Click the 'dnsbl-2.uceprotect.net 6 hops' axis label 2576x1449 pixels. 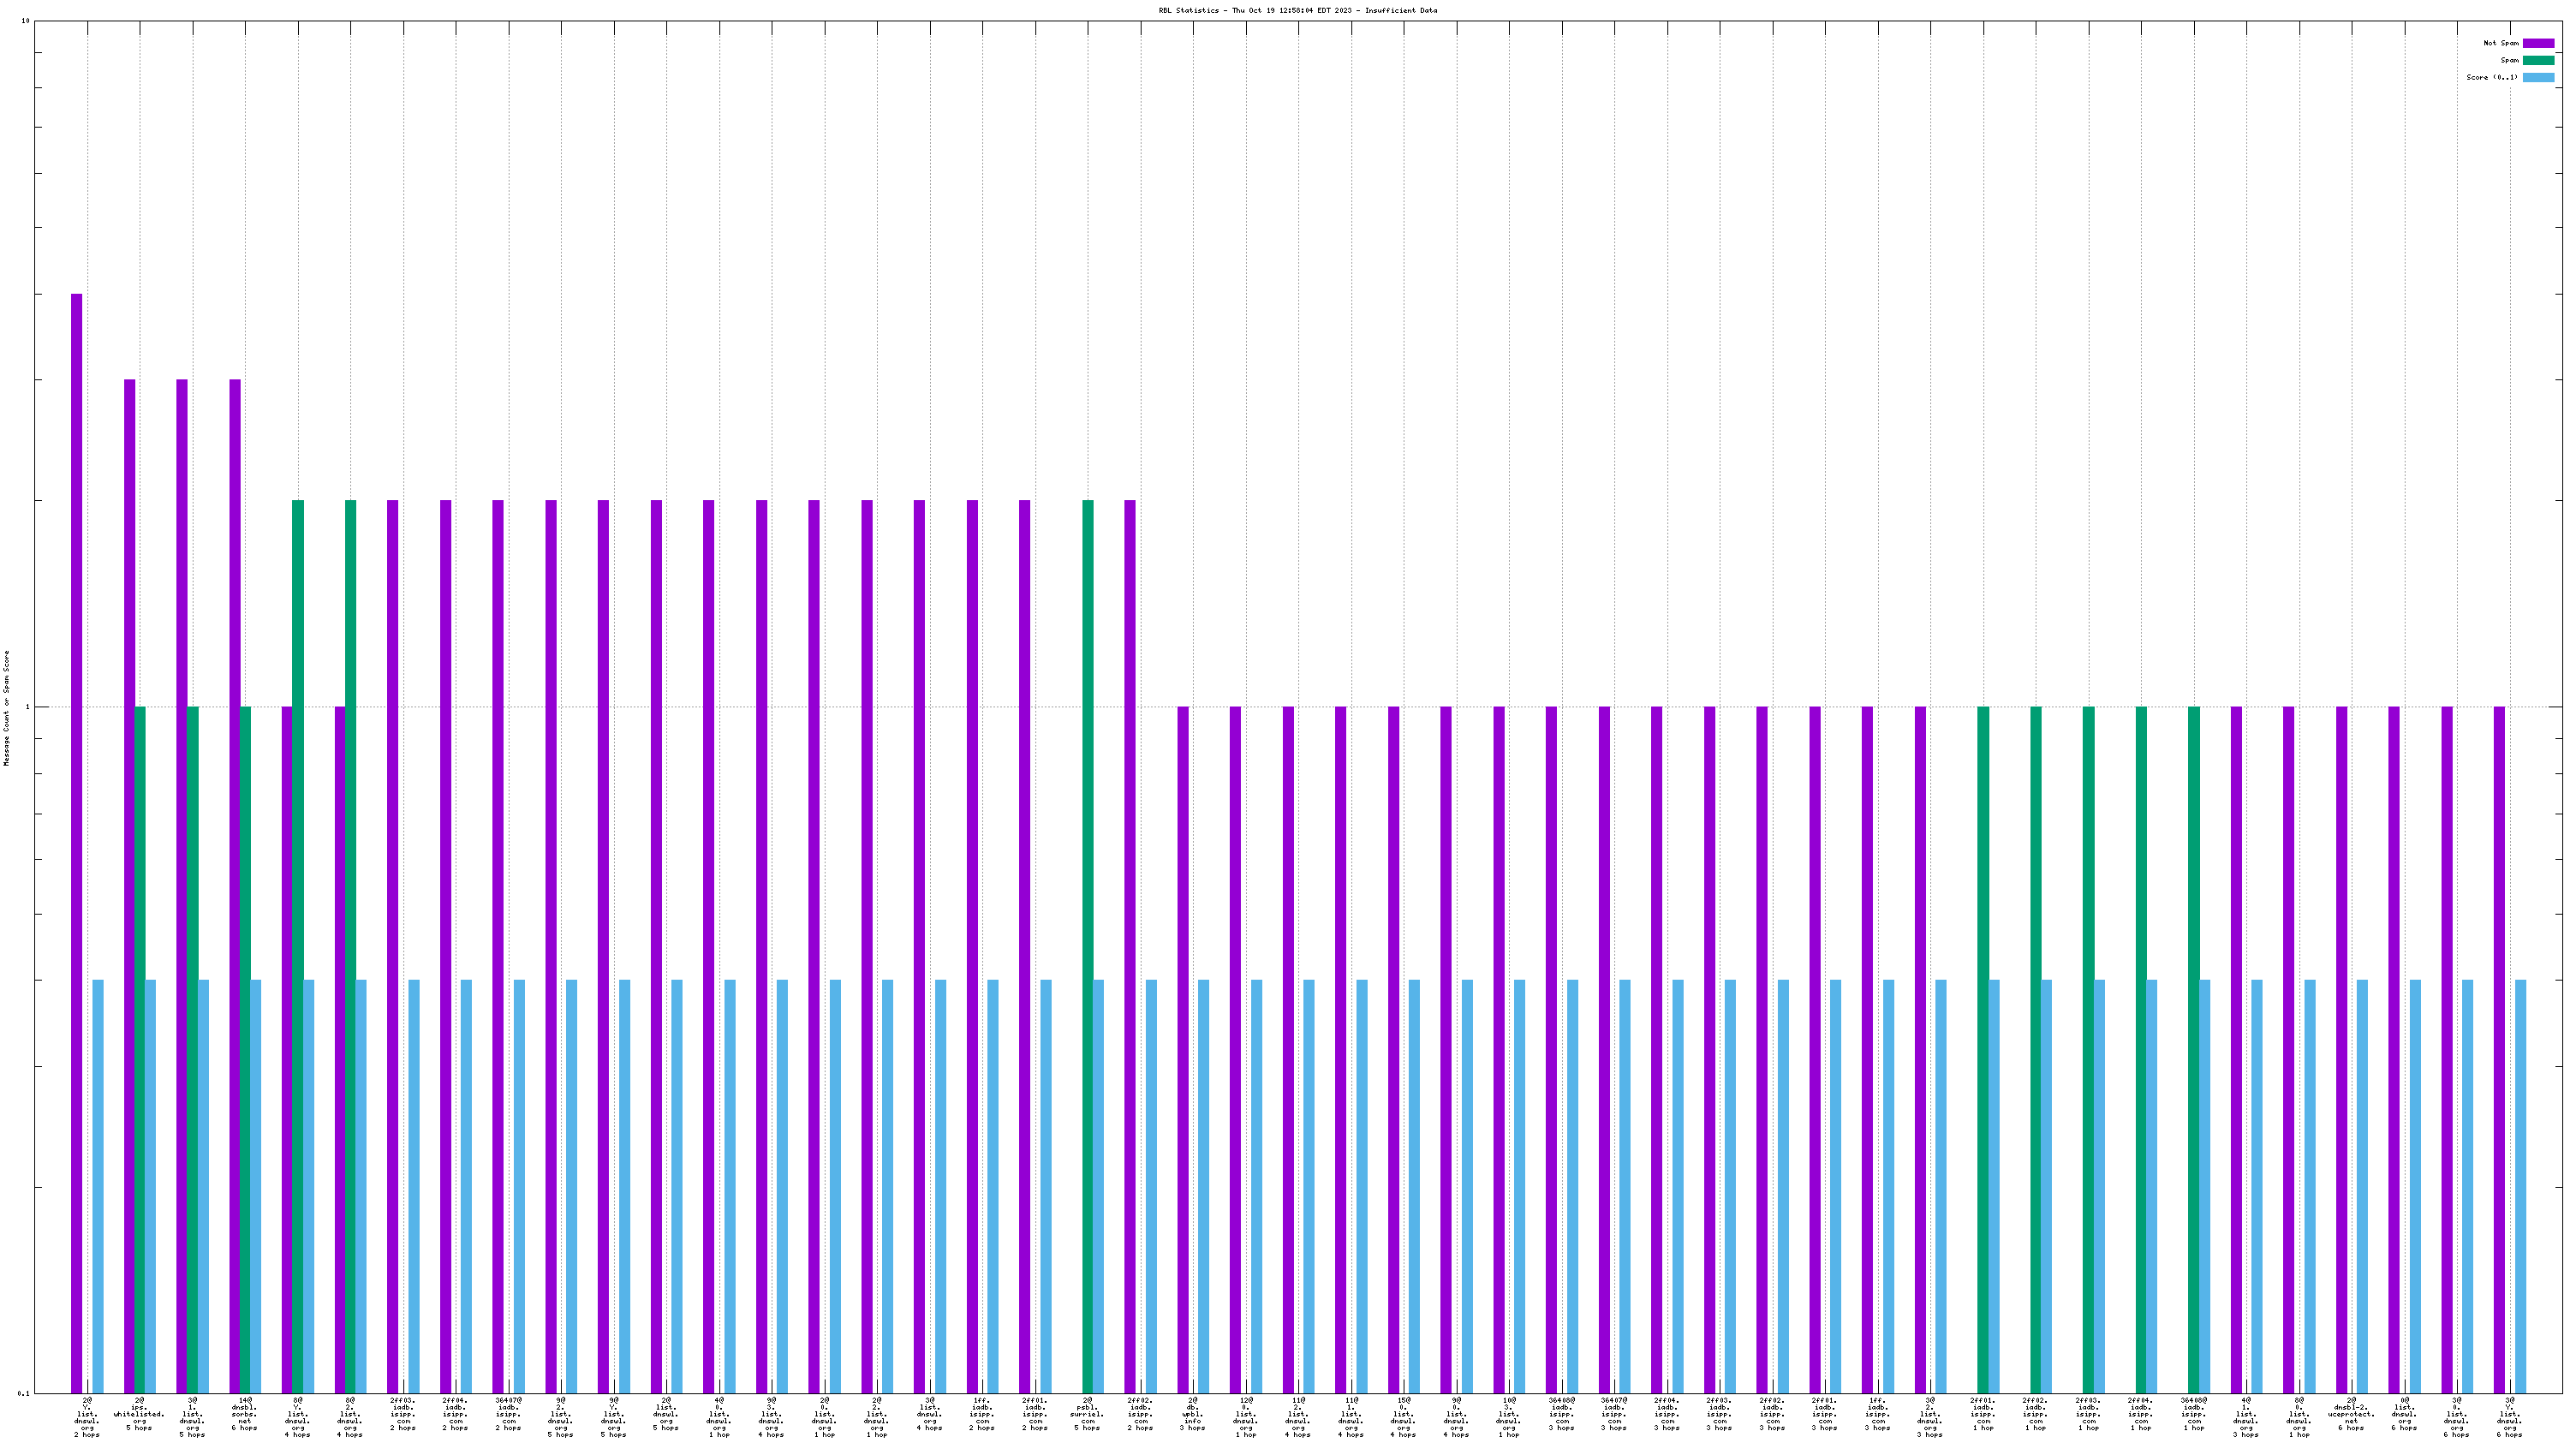click(x=2351, y=1414)
